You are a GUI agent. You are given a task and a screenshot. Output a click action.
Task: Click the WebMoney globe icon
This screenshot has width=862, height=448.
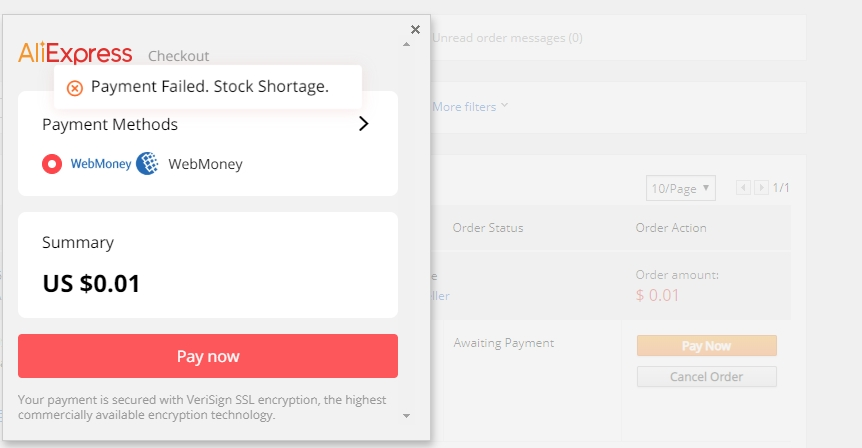(147, 164)
